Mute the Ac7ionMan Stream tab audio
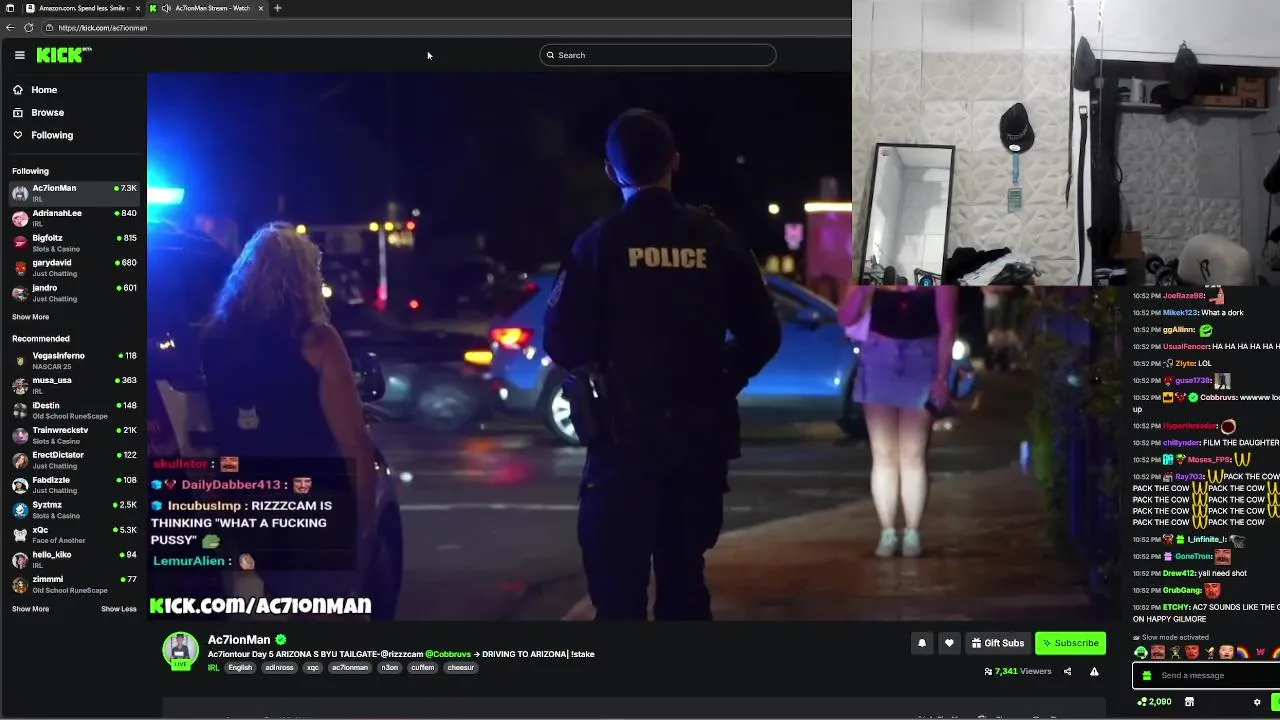The width and height of the screenshot is (1280, 720). click(x=166, y=8)
